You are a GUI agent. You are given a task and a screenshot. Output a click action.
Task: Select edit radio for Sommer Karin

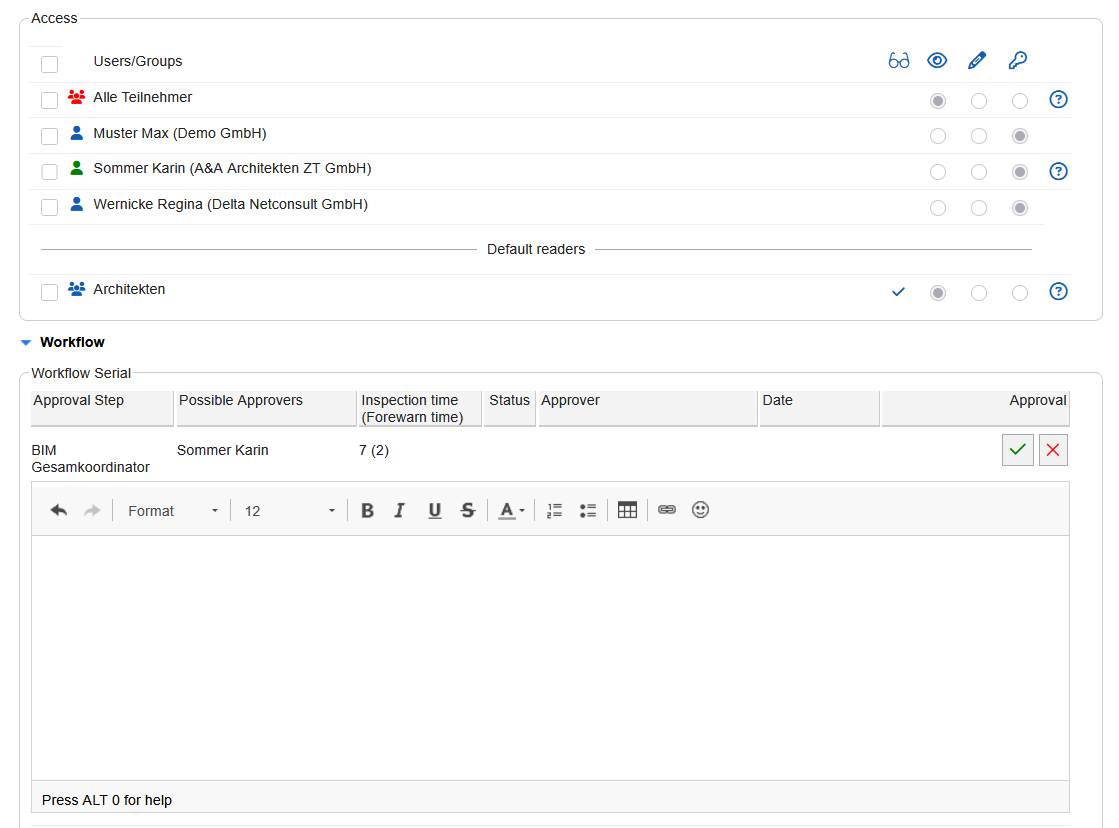979,172
